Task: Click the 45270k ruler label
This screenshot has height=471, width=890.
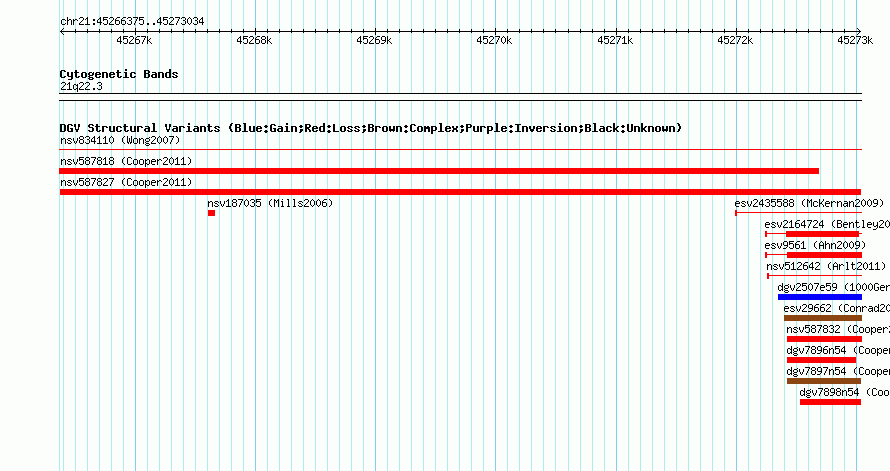Action: click(x=494, y=40)
